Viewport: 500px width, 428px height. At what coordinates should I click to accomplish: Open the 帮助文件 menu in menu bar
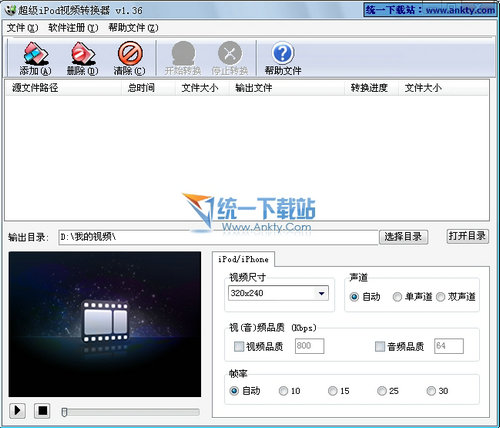click(133, 28)
